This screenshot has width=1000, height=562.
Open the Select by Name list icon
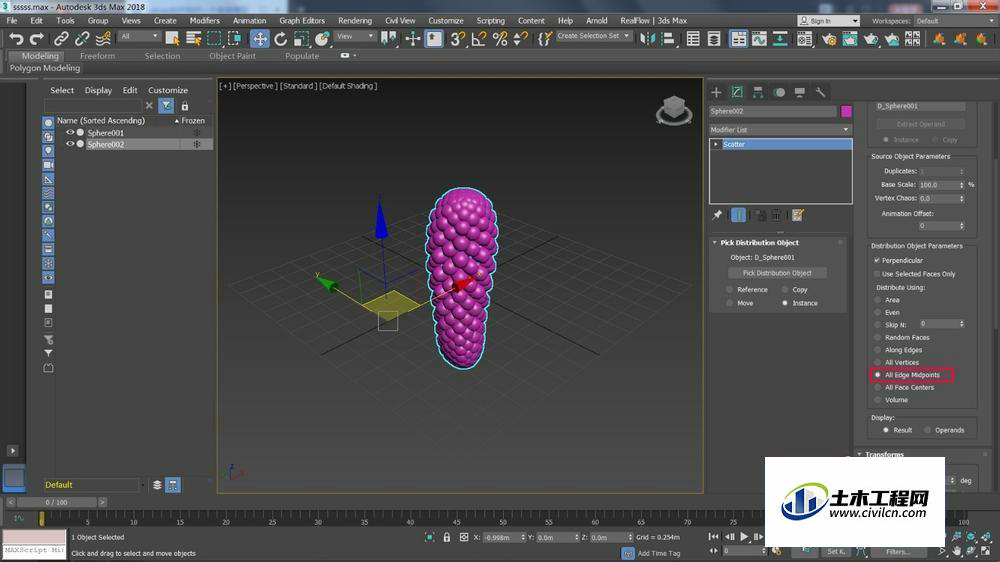pos(193,39)
